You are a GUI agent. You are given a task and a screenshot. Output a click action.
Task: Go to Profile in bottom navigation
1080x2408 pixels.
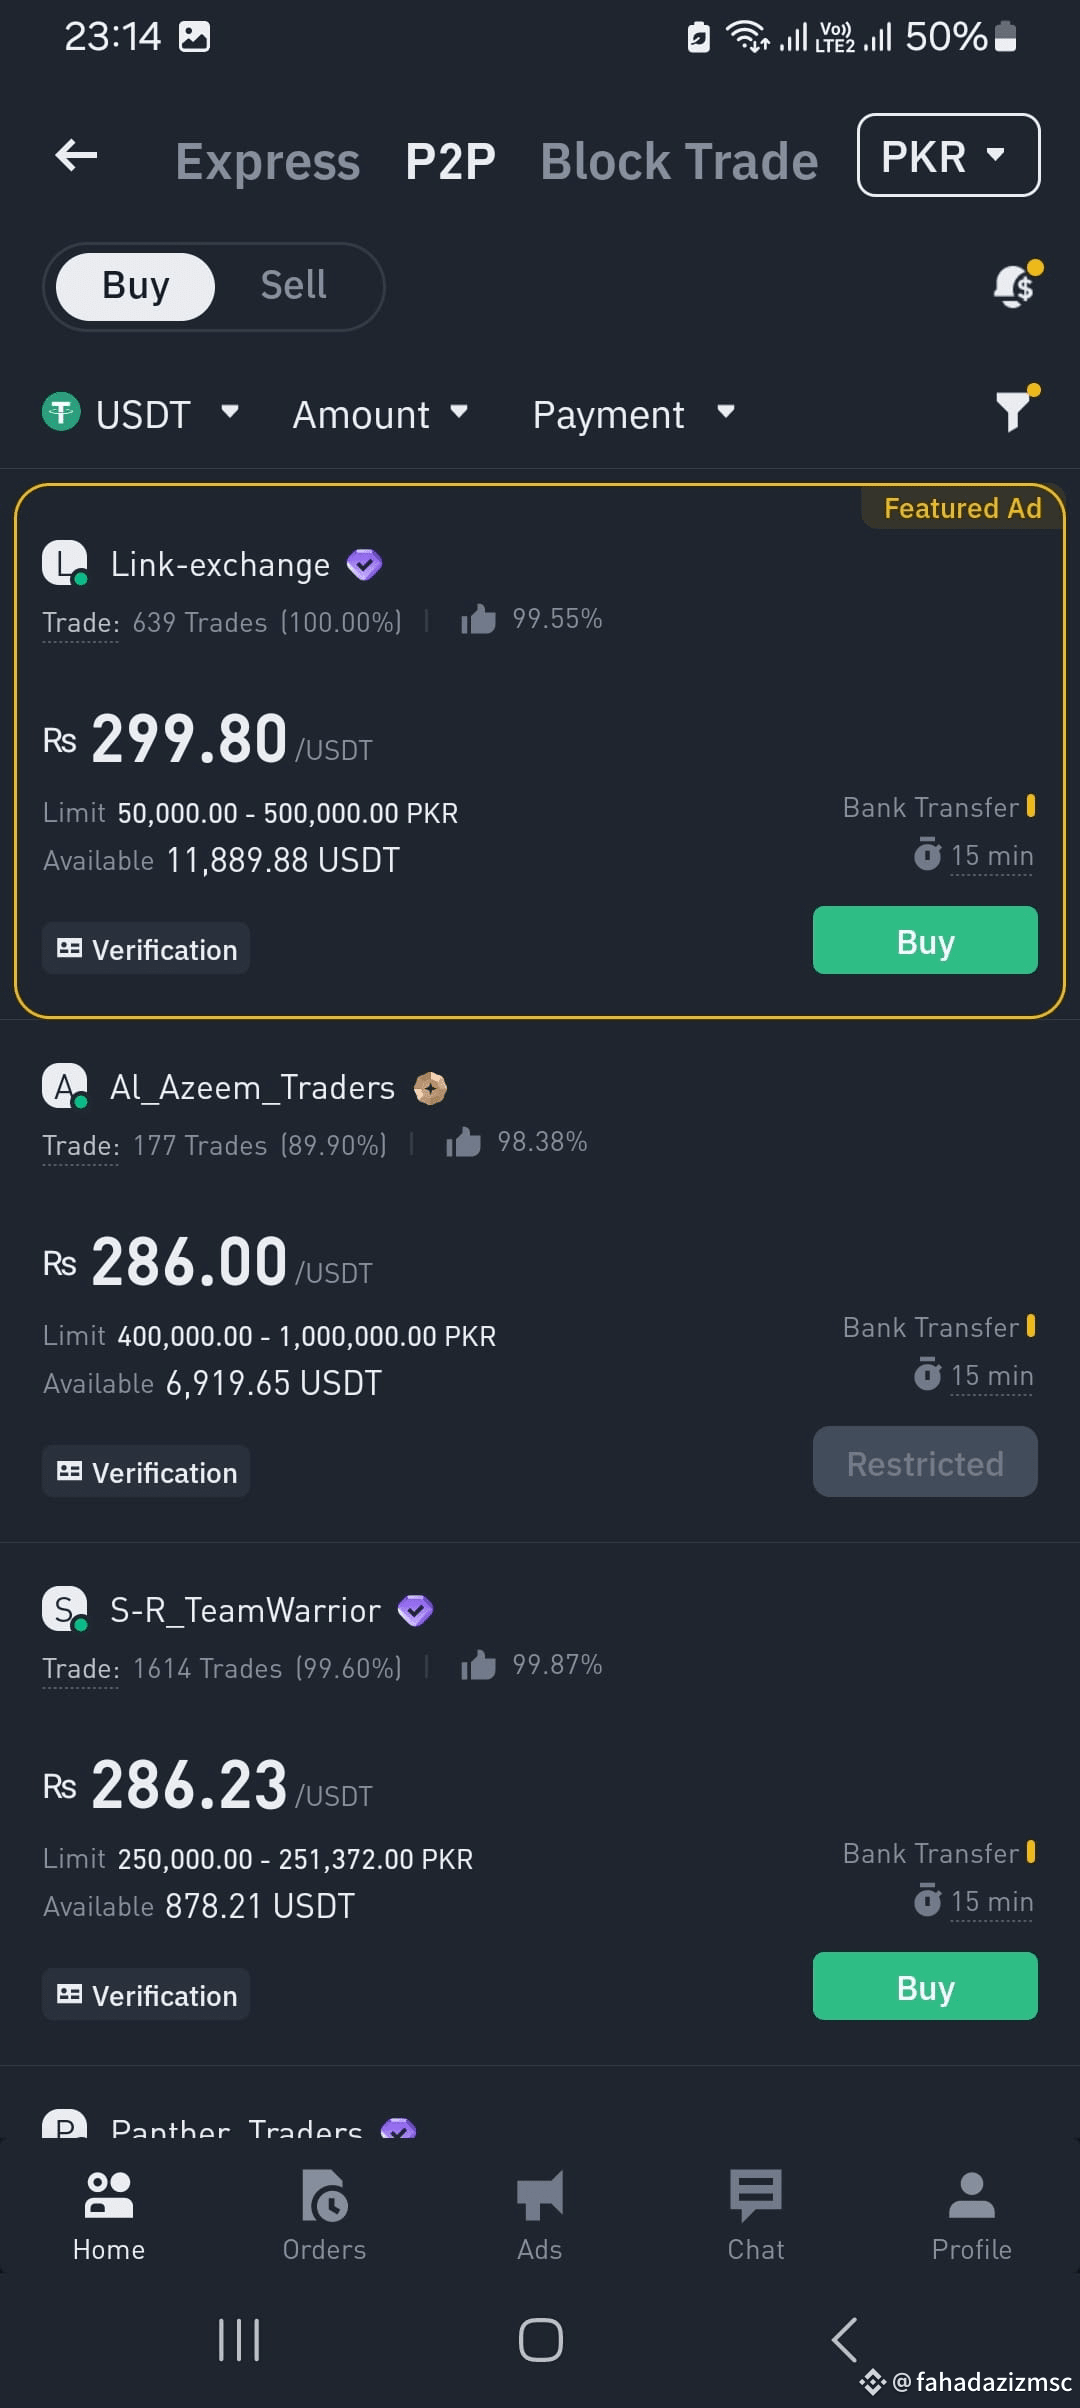[x=971, y=2214]
